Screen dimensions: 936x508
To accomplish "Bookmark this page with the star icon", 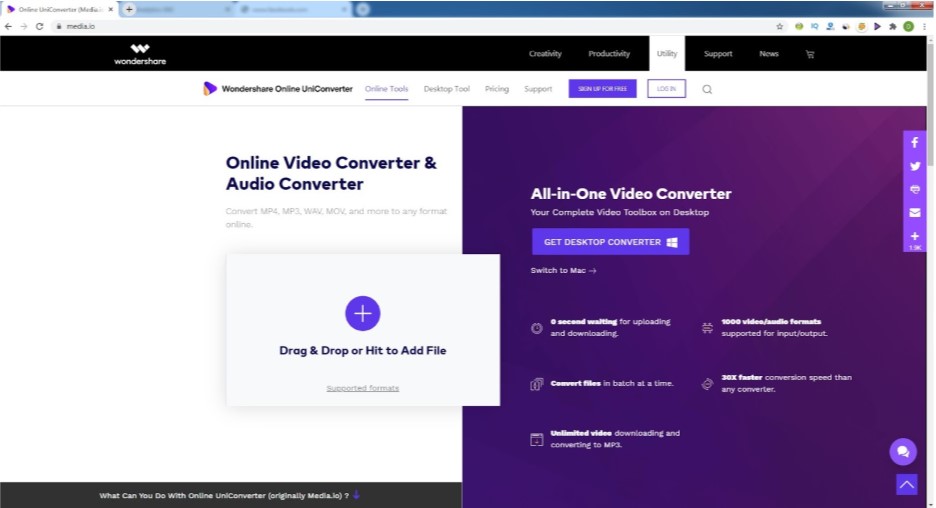I will pyautogui.click(x=780, y=26).
